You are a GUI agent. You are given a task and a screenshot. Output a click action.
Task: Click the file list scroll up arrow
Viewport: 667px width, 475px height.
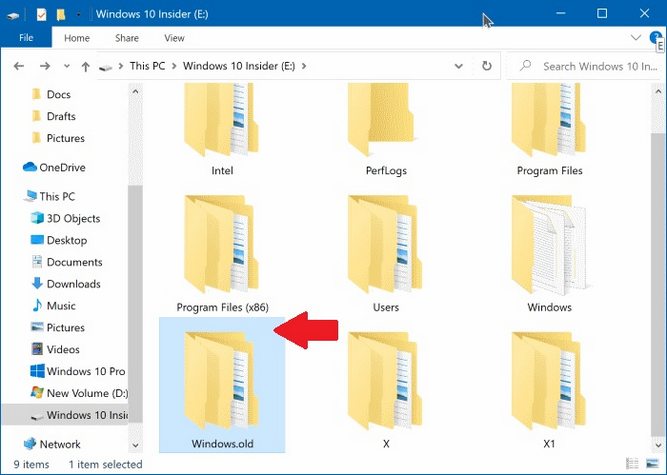658,91
